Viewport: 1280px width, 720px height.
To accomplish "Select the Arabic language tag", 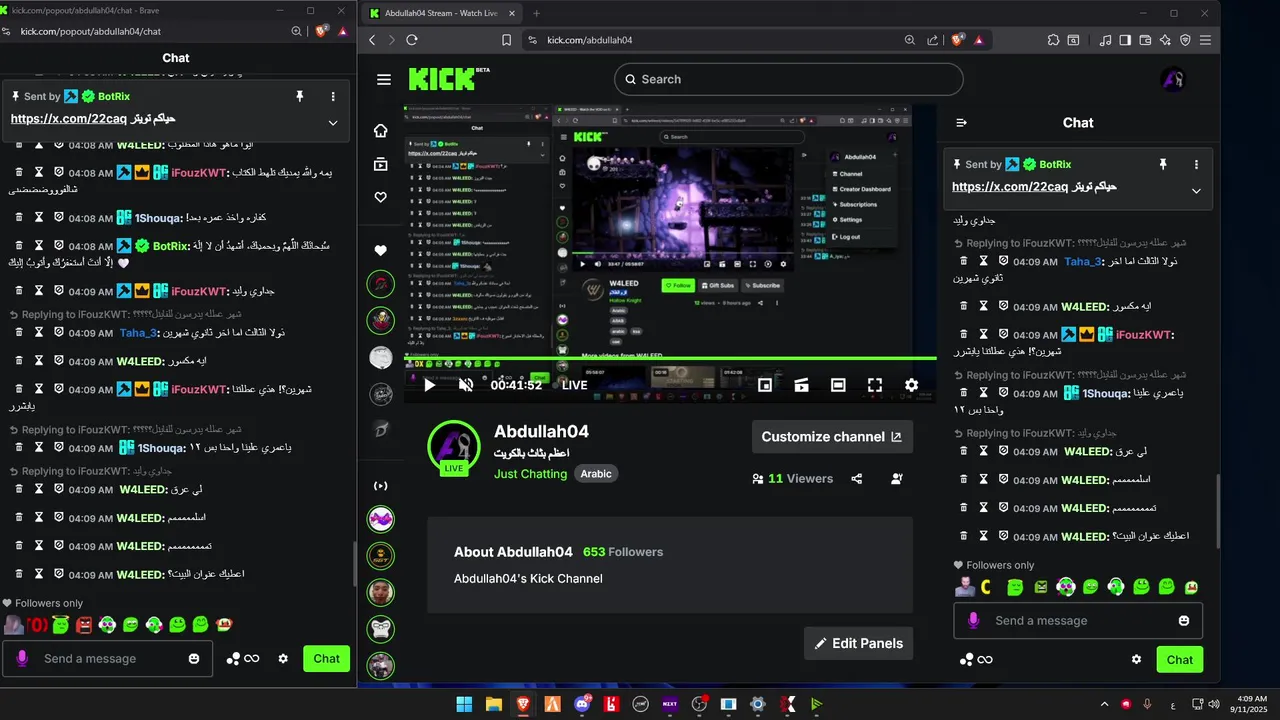I will [596, 474].
